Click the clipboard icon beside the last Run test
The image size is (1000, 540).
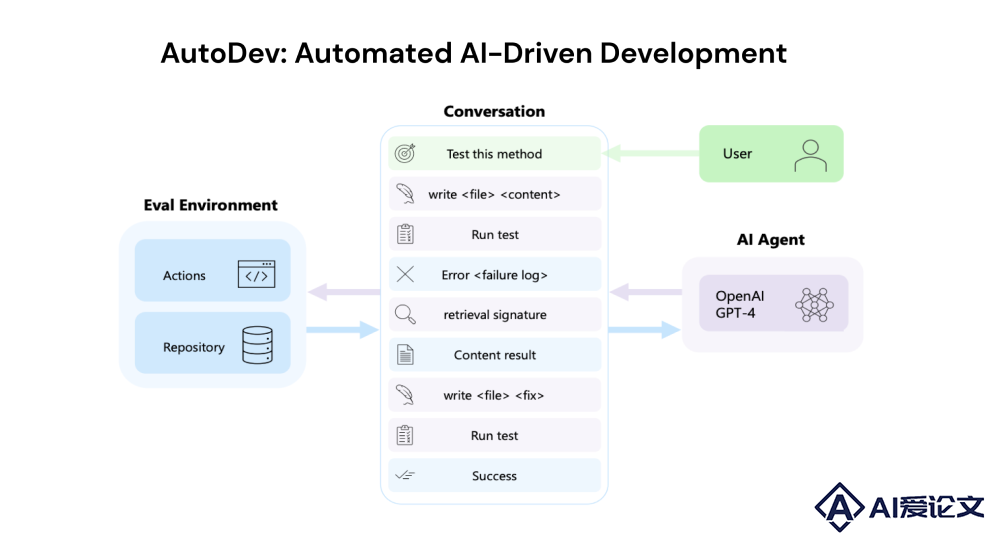point(405,435)
